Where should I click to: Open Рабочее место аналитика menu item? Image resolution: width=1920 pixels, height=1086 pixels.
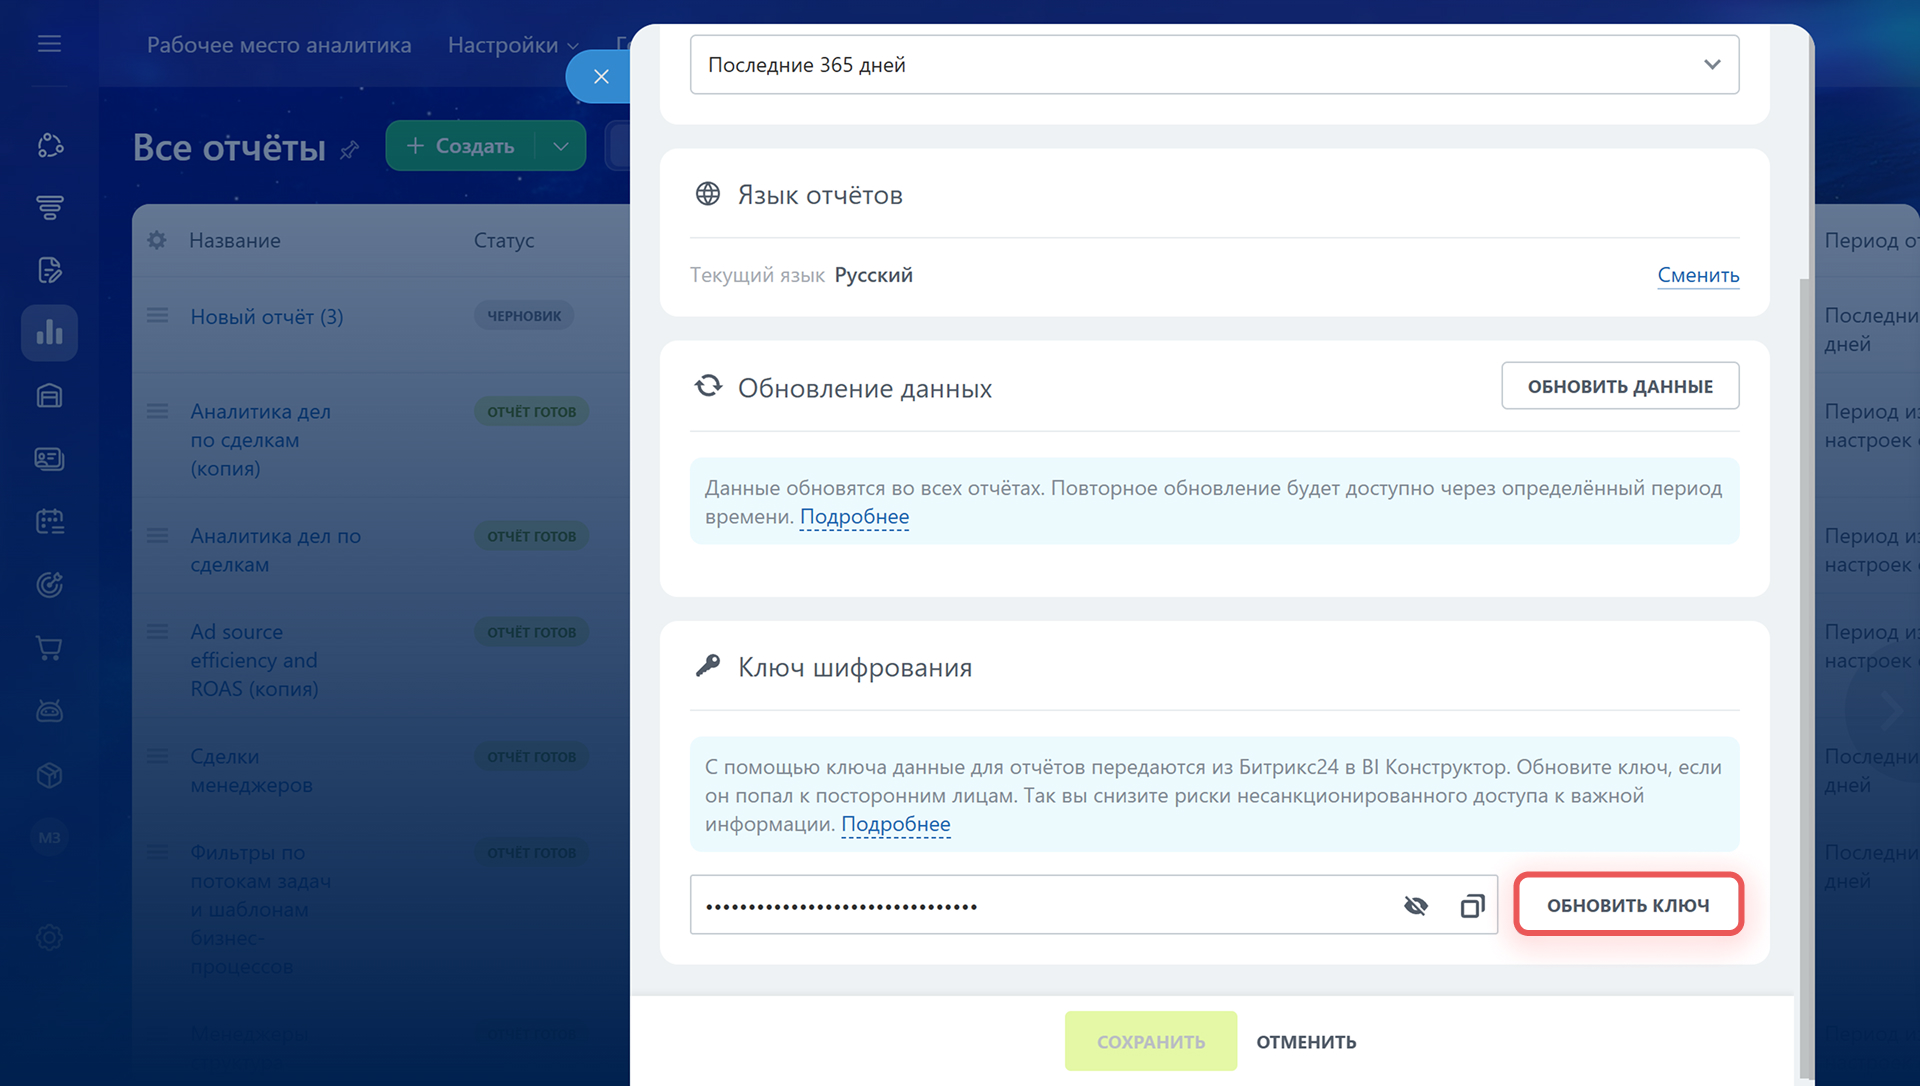point(279,45)
